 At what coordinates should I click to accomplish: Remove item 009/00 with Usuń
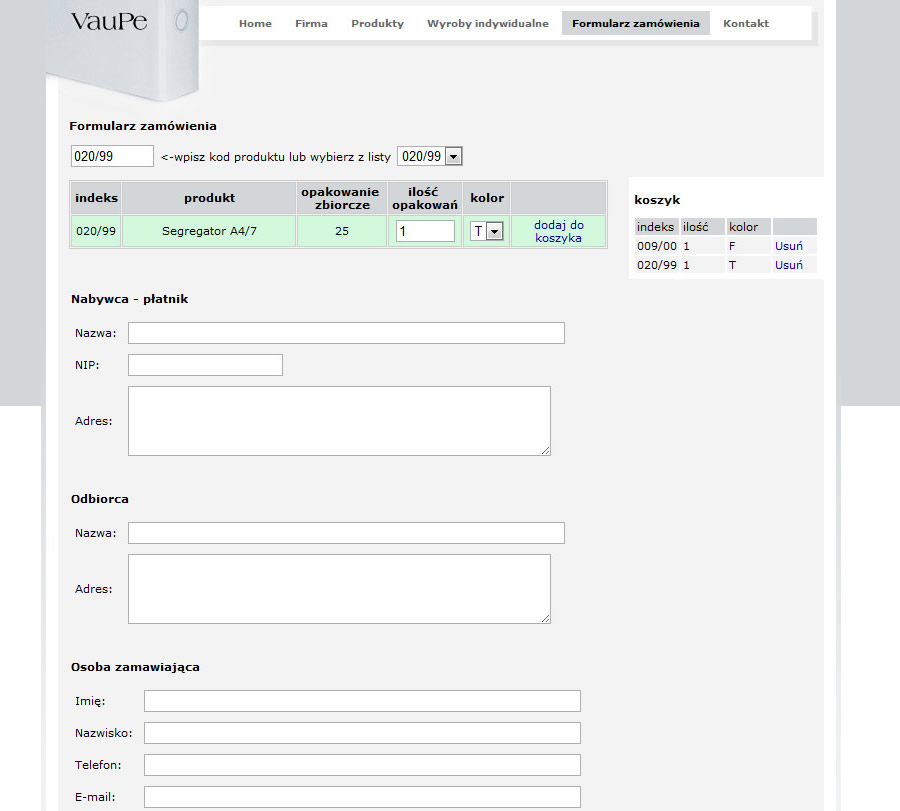tap(789, 246)
